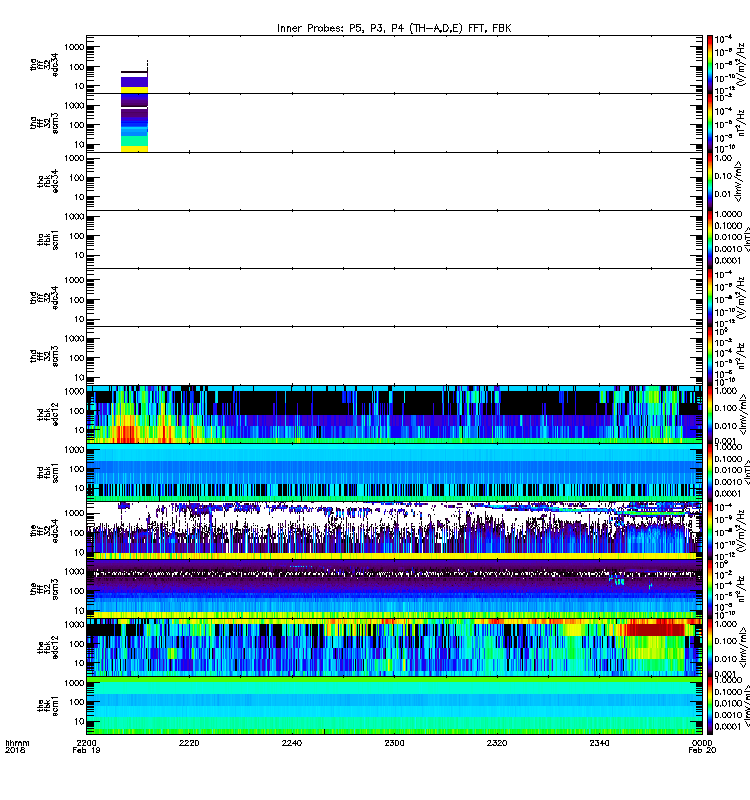The height and width of the screenshot is (800, 750).
Task: Select the 'the fbk scm1' panel label
Action: (48, 706)
